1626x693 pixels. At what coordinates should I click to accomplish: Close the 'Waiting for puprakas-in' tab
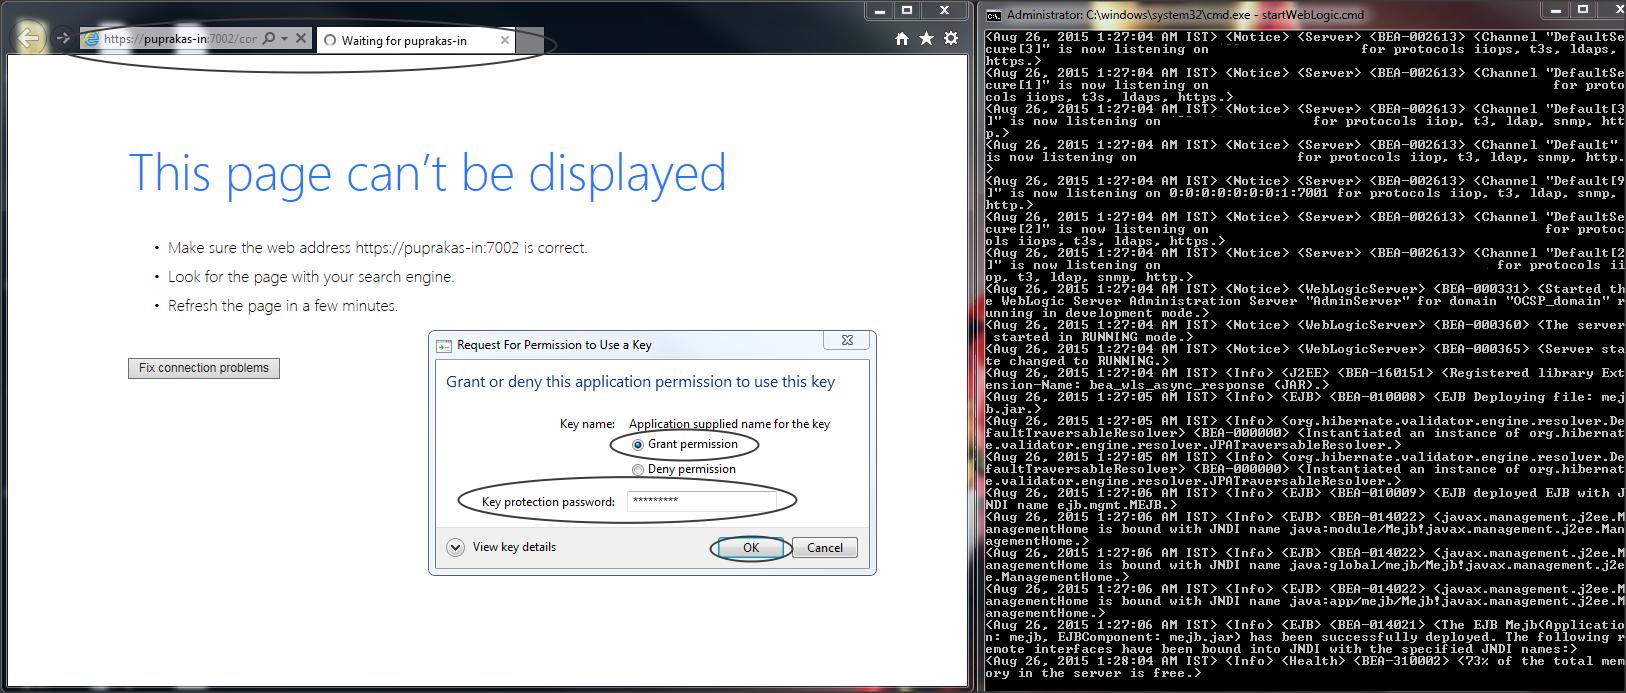(x=505, y=40)
